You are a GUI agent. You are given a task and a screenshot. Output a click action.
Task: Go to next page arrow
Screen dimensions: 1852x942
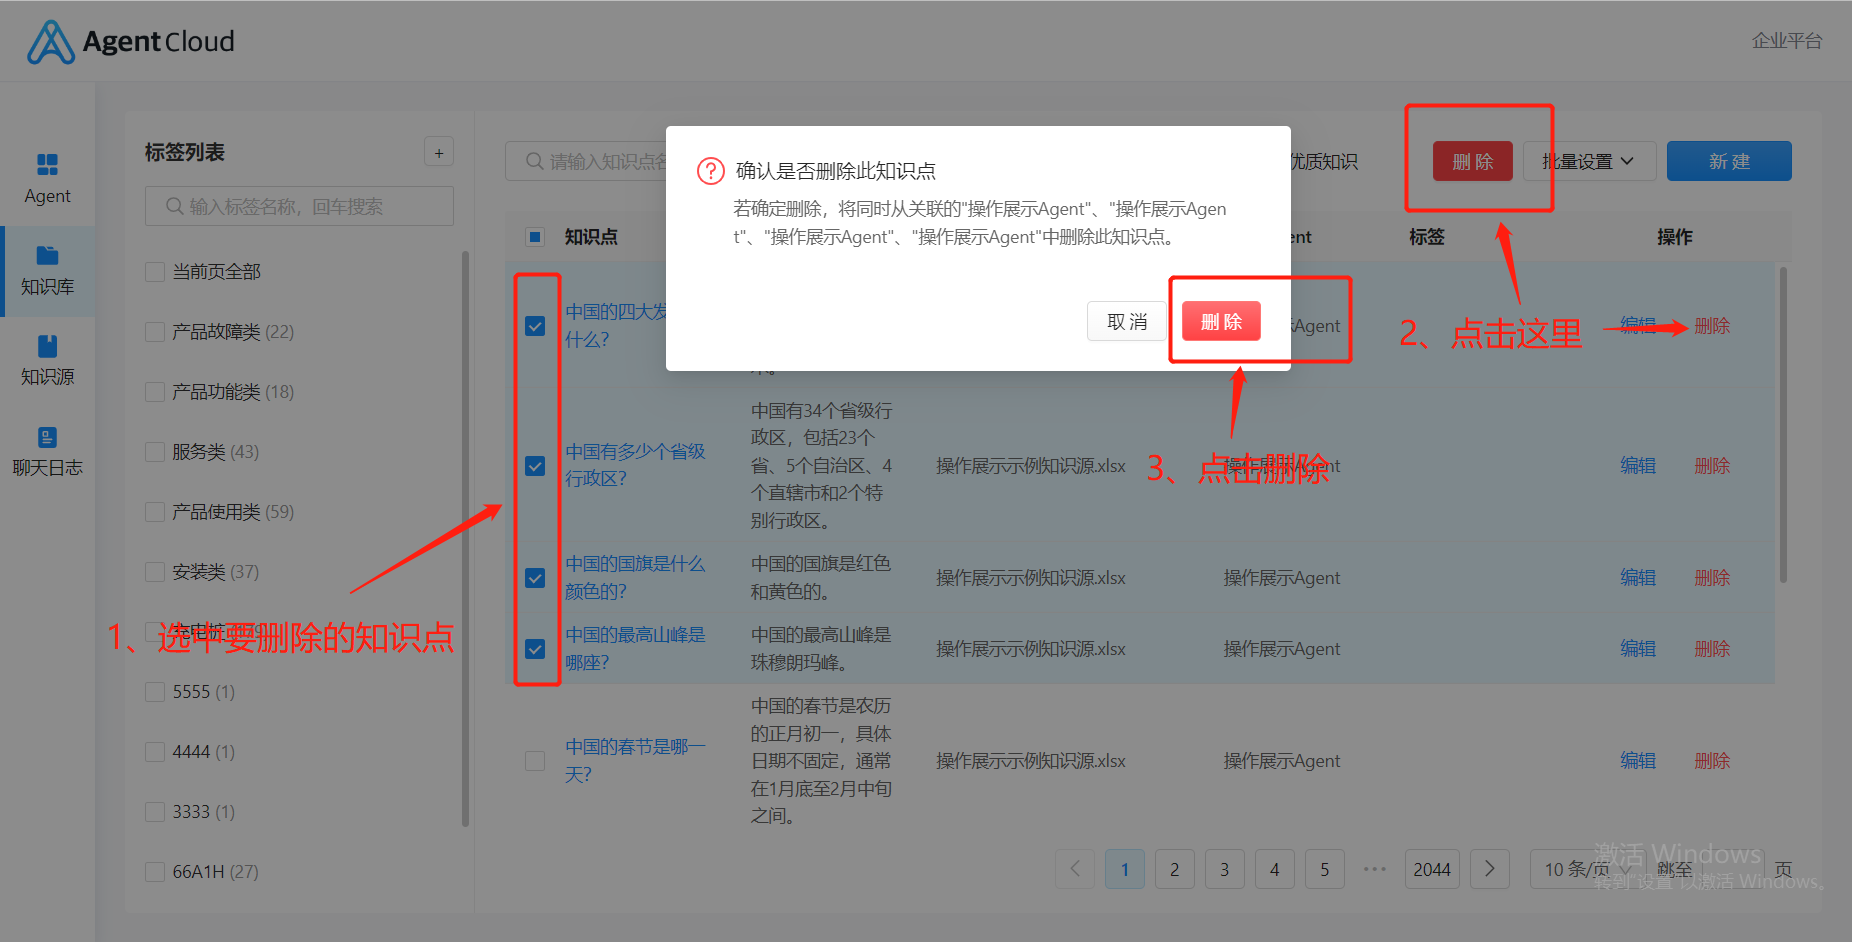pos(1490,869)
